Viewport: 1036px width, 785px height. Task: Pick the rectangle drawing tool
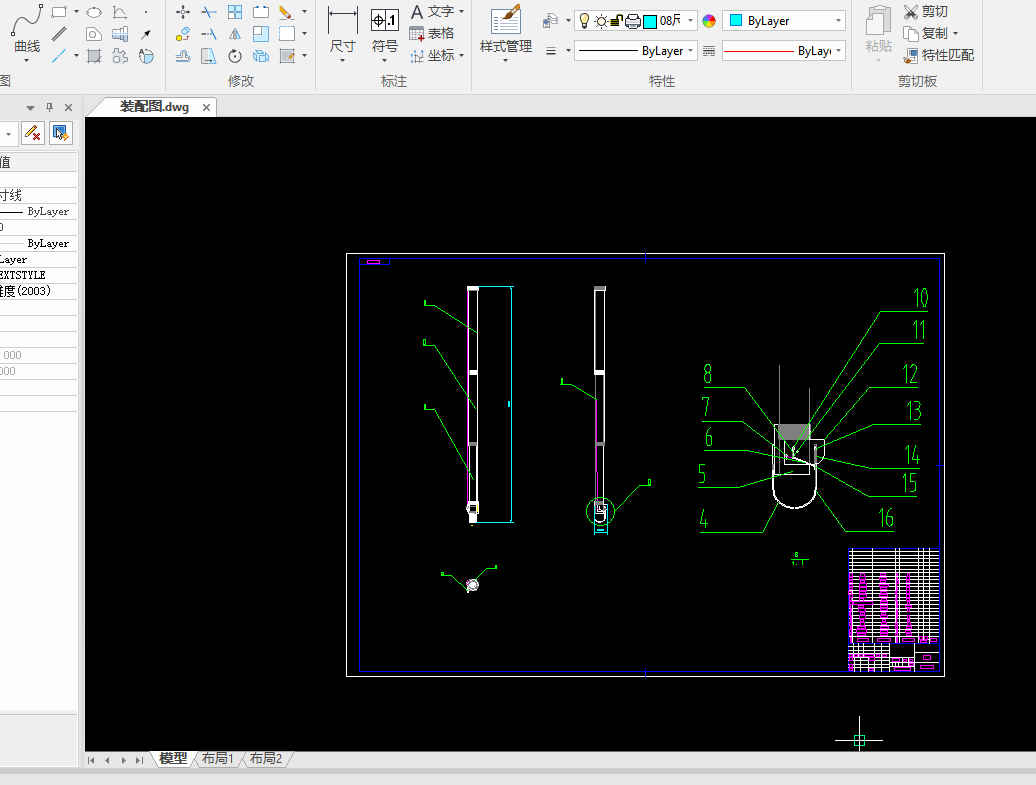coord(59,12)
